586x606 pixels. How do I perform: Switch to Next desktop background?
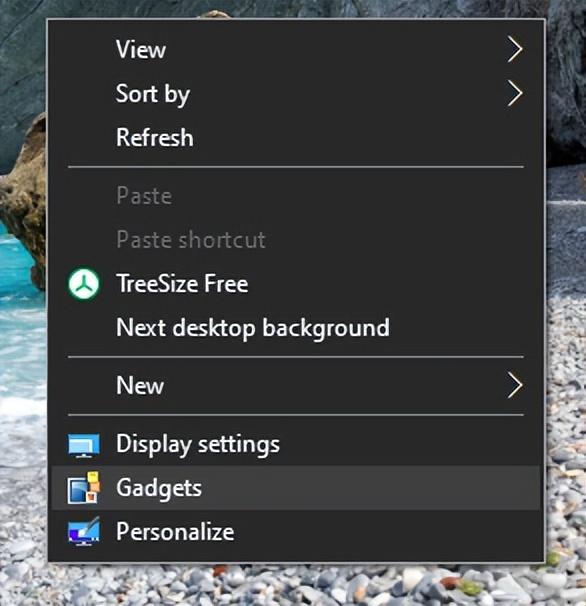tap(296, 328)
